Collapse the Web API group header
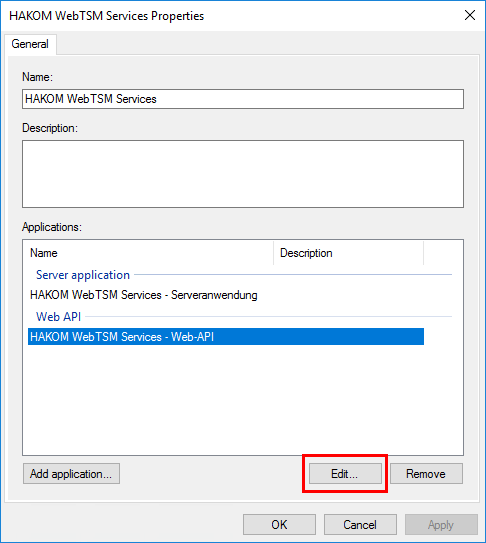 pyautogui.click(x=59, y=317)
